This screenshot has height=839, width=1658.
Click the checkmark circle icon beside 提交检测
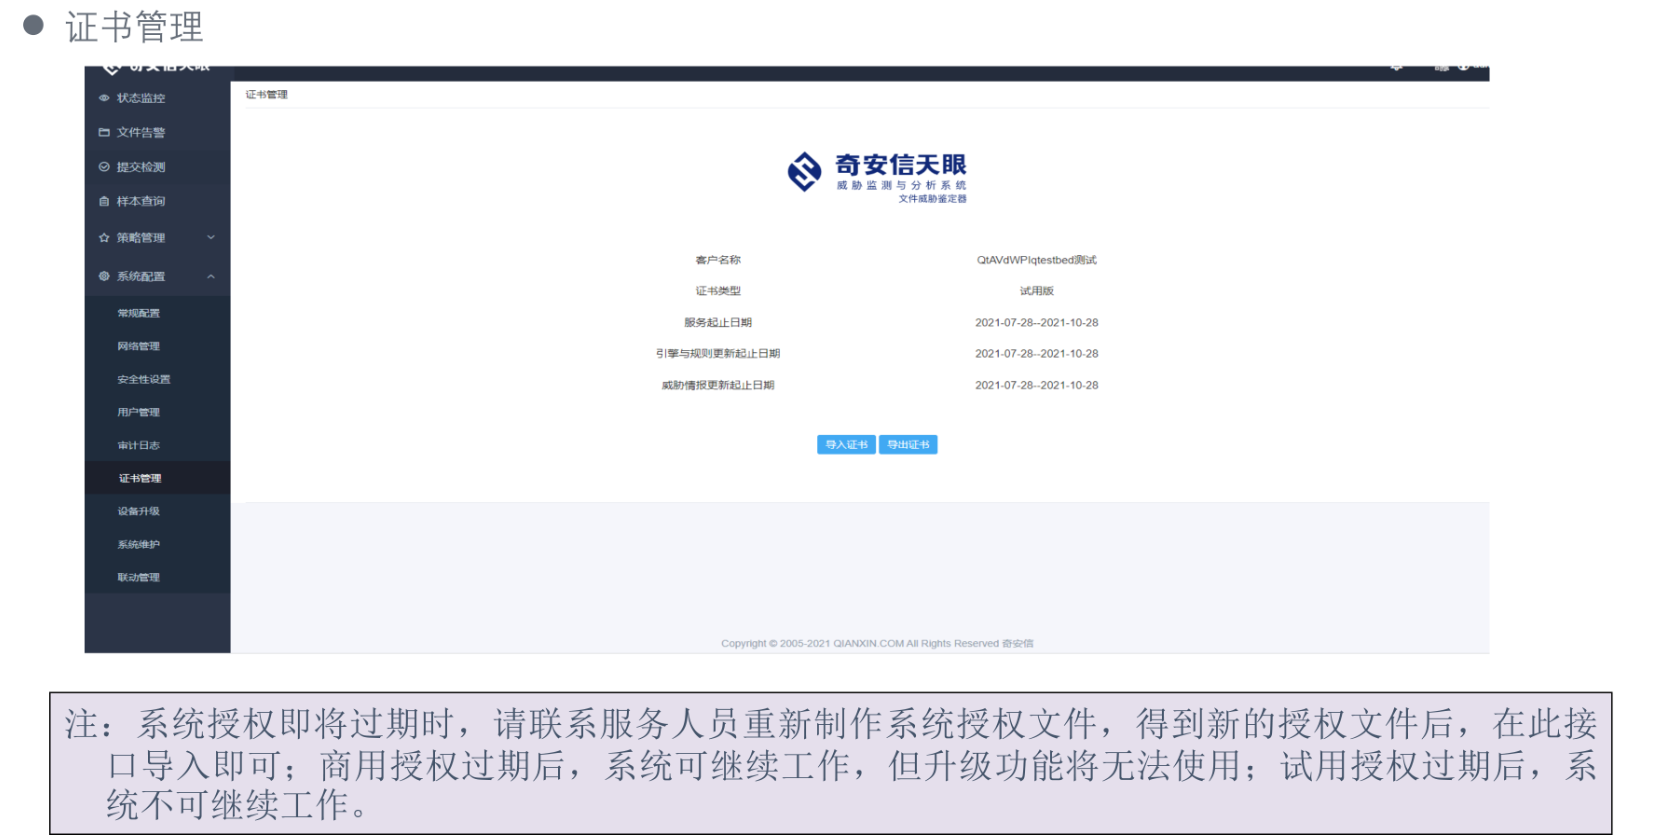pos(104,167)
